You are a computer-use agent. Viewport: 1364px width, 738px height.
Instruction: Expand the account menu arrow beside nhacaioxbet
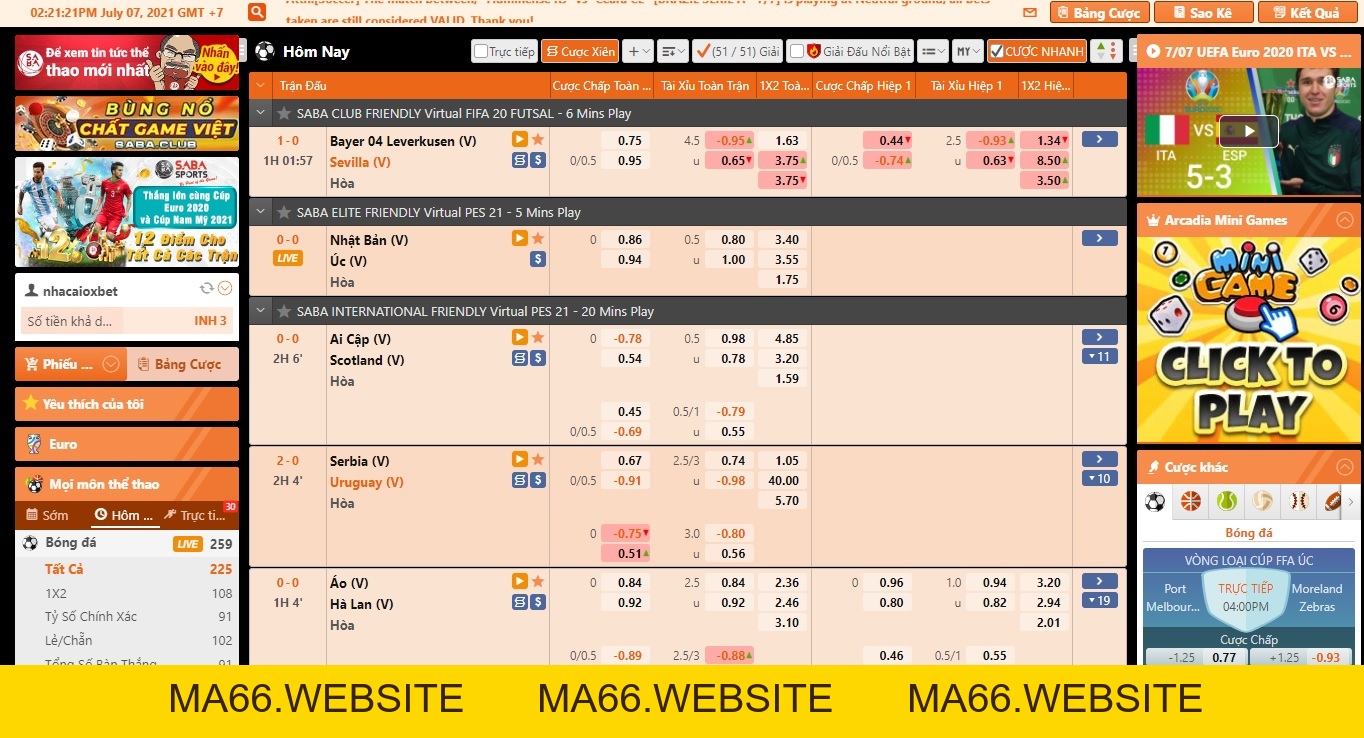[x=225, y=289]
